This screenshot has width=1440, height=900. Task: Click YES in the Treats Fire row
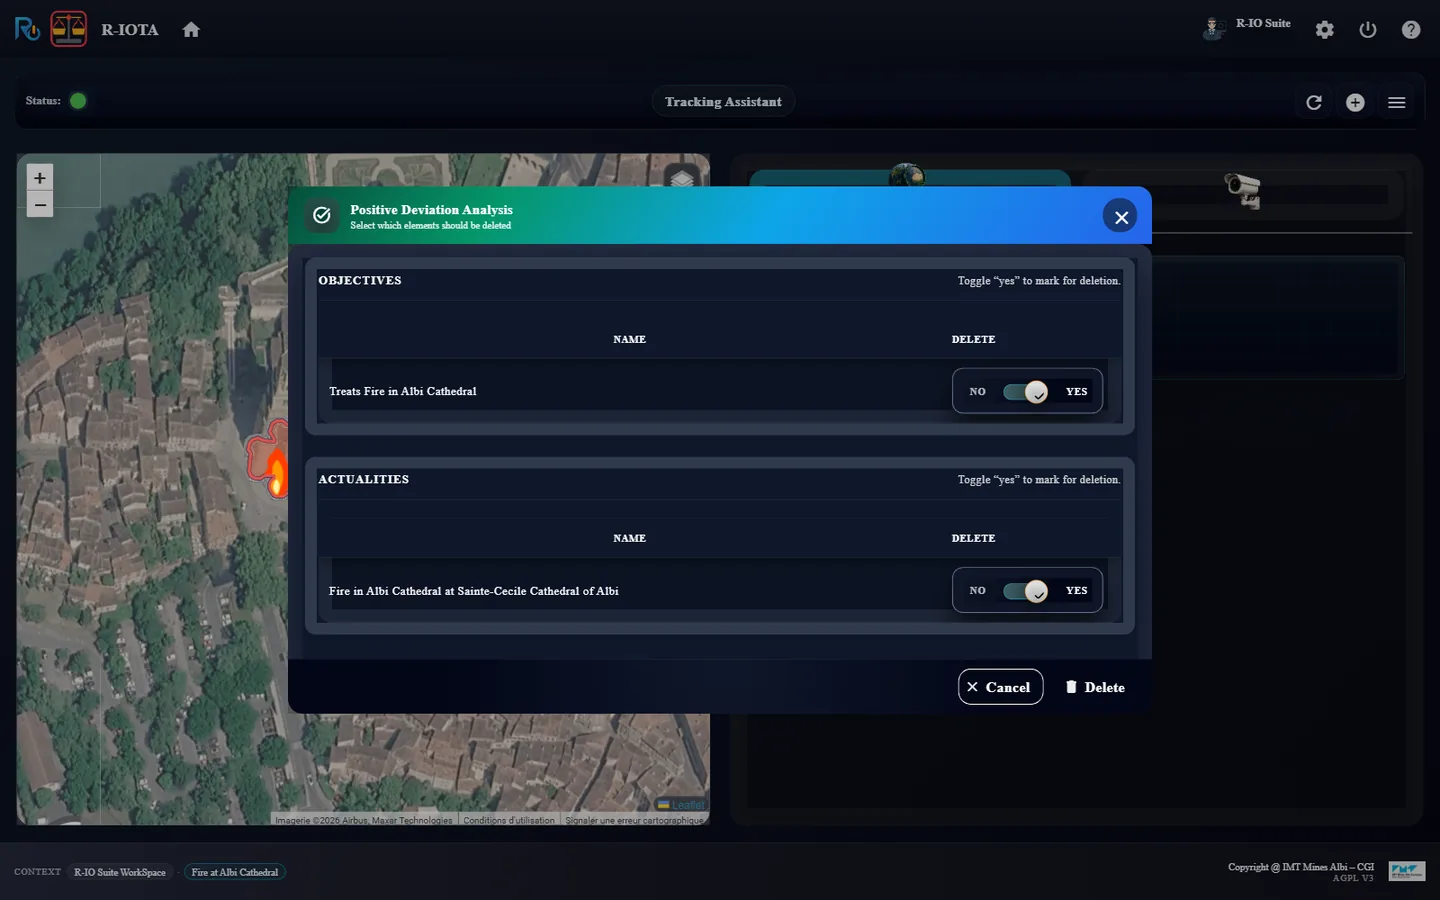tap(1076, 392)
